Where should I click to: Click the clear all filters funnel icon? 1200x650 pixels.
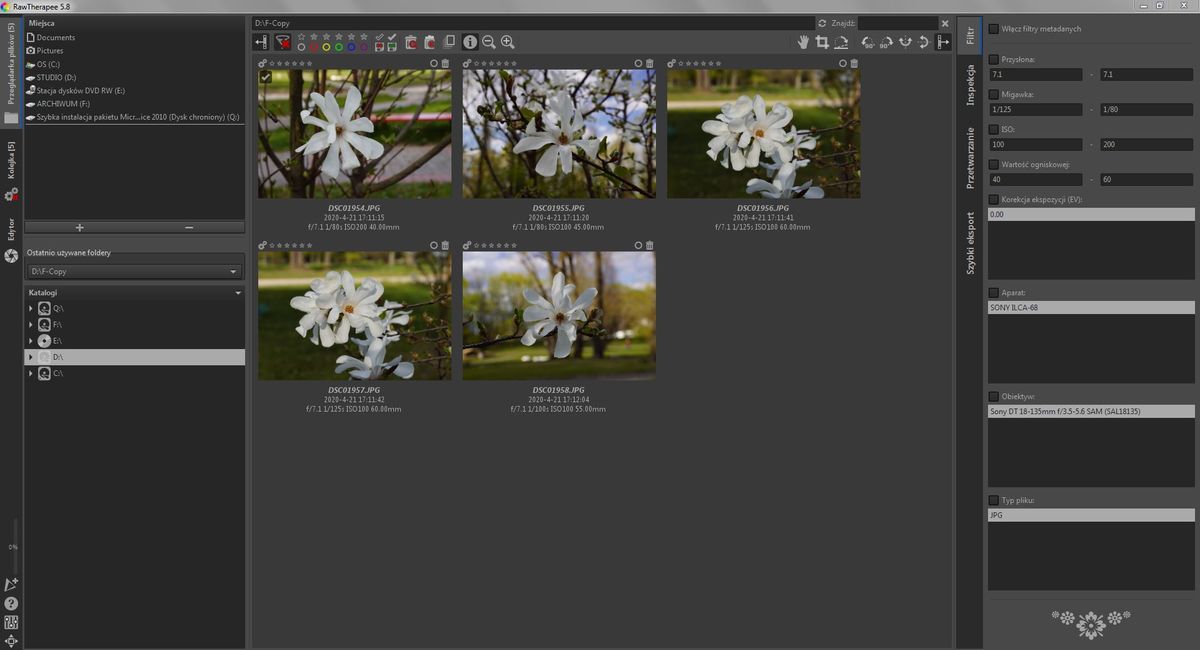click(283, 42)
